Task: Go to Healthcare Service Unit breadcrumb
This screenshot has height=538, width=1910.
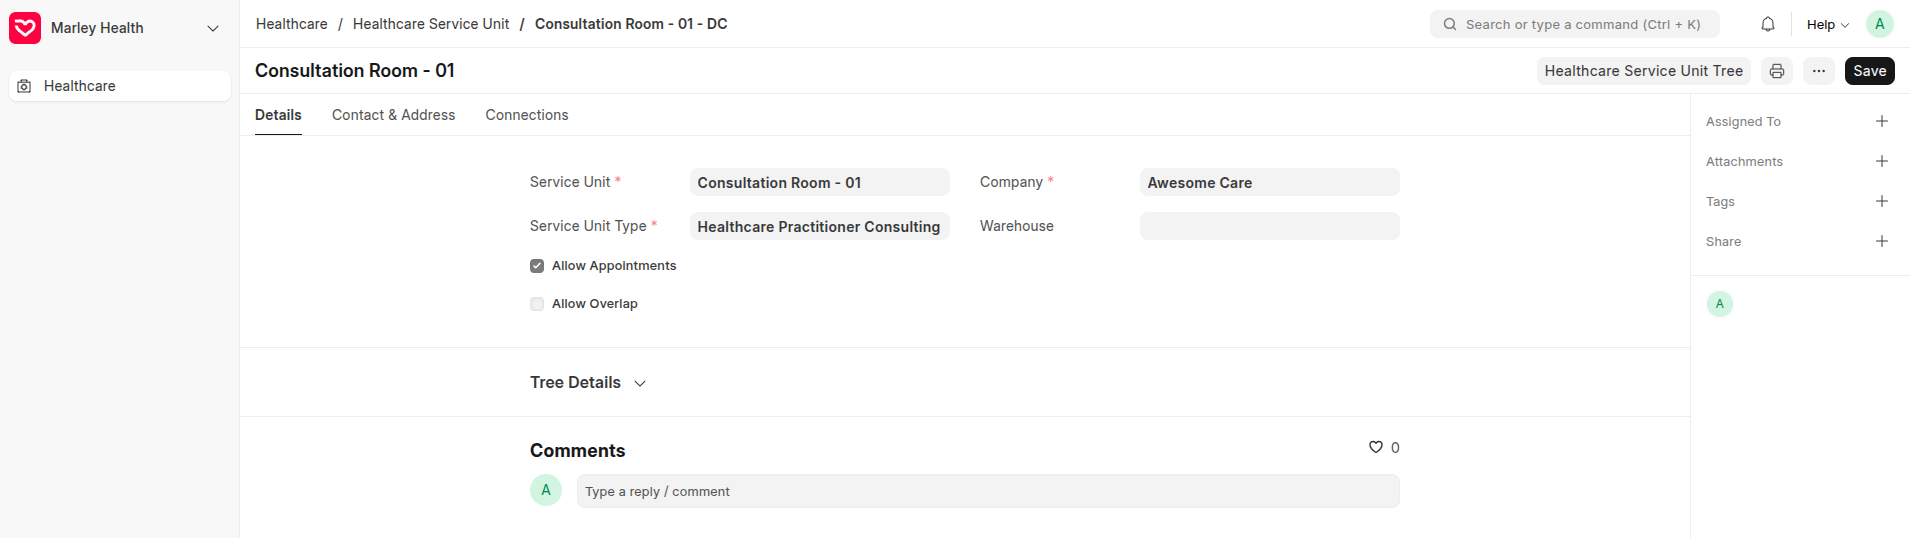Action: pyautogui.click(x=431, y=24)
